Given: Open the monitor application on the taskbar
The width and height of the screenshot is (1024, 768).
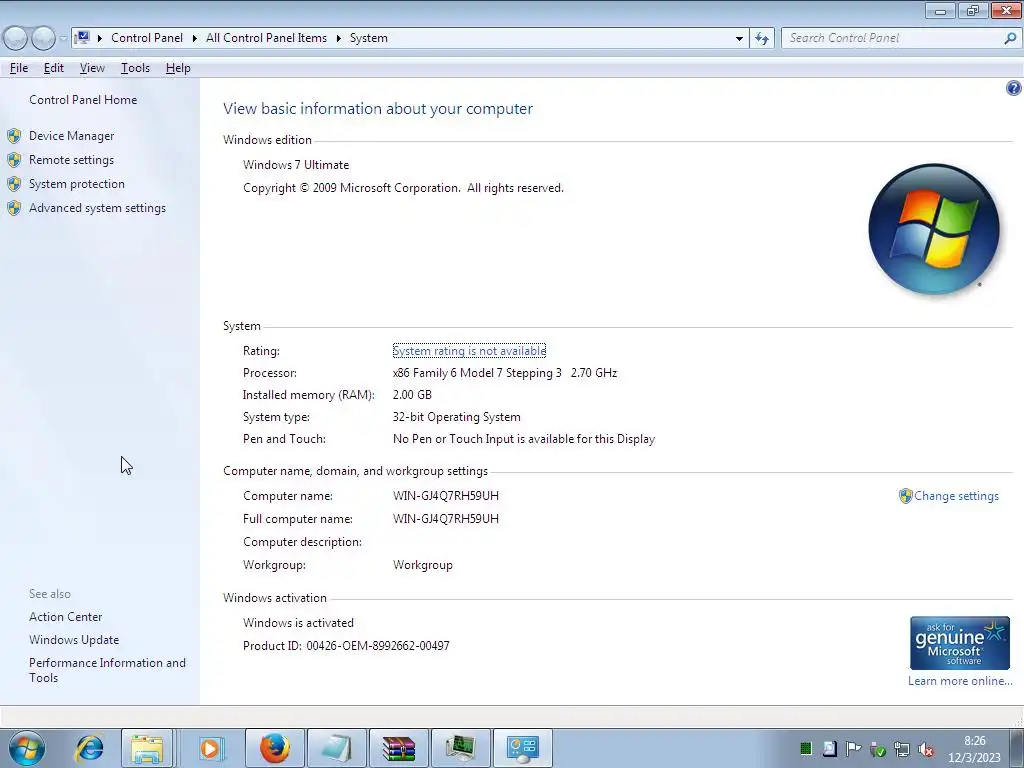Looking at the screenshot, I should point(461,748).
